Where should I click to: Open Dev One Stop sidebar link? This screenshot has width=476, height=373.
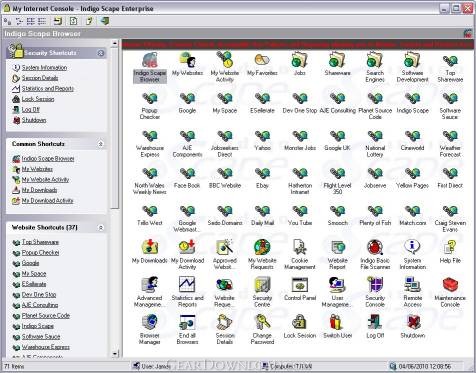[x=39, y=295]
